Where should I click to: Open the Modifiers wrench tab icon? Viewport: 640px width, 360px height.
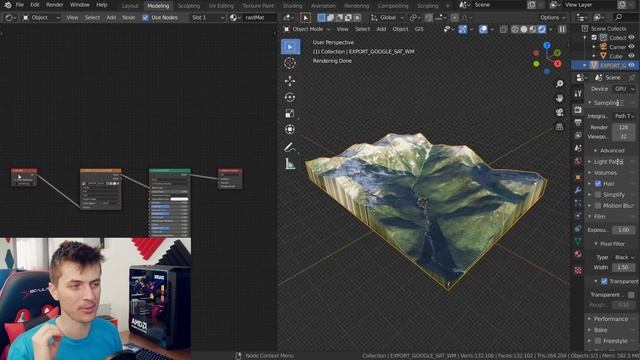click(x=578, y=190)
